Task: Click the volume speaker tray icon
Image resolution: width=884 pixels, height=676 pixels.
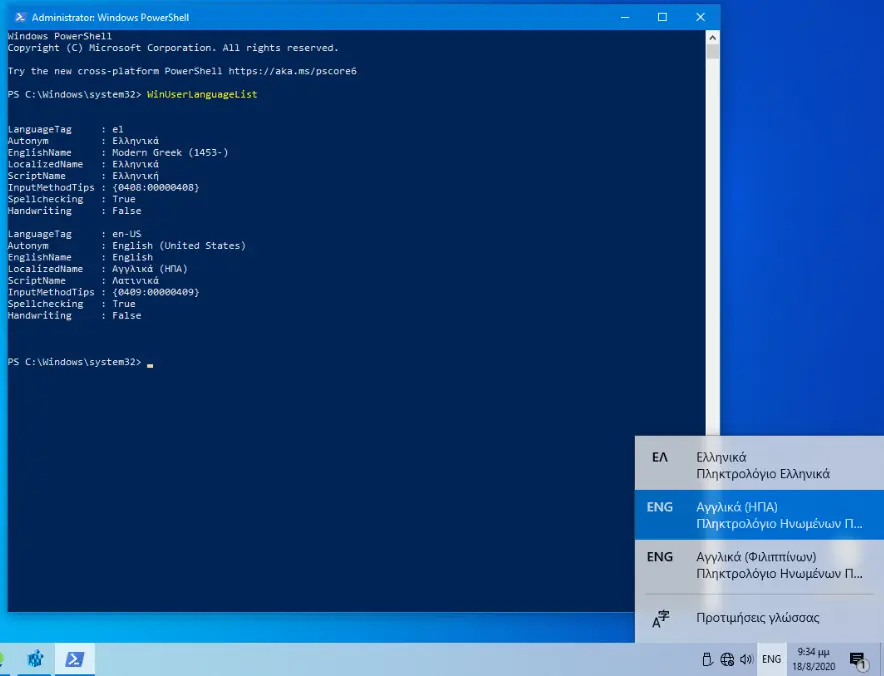Action: click(x=746, y=659)
